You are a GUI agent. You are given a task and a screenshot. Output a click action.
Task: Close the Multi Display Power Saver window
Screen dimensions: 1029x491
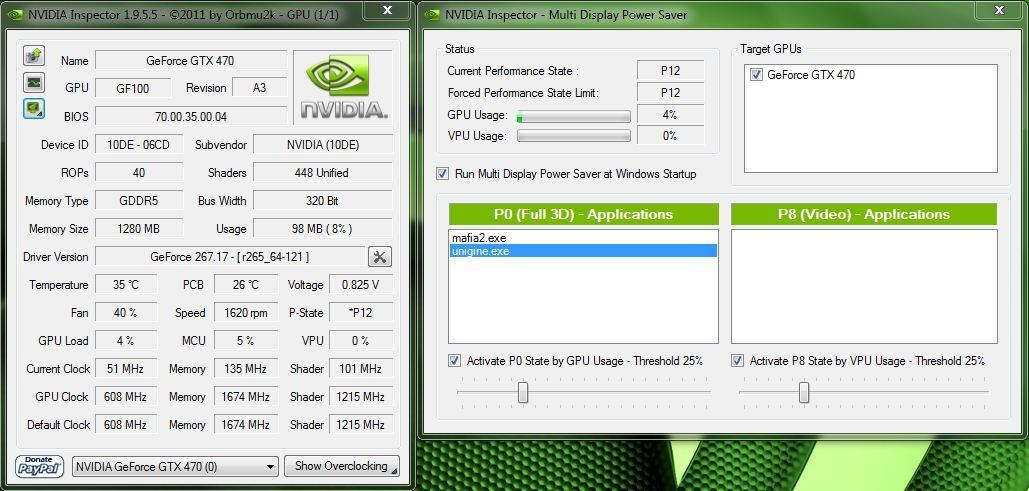[x=999, y=11]
